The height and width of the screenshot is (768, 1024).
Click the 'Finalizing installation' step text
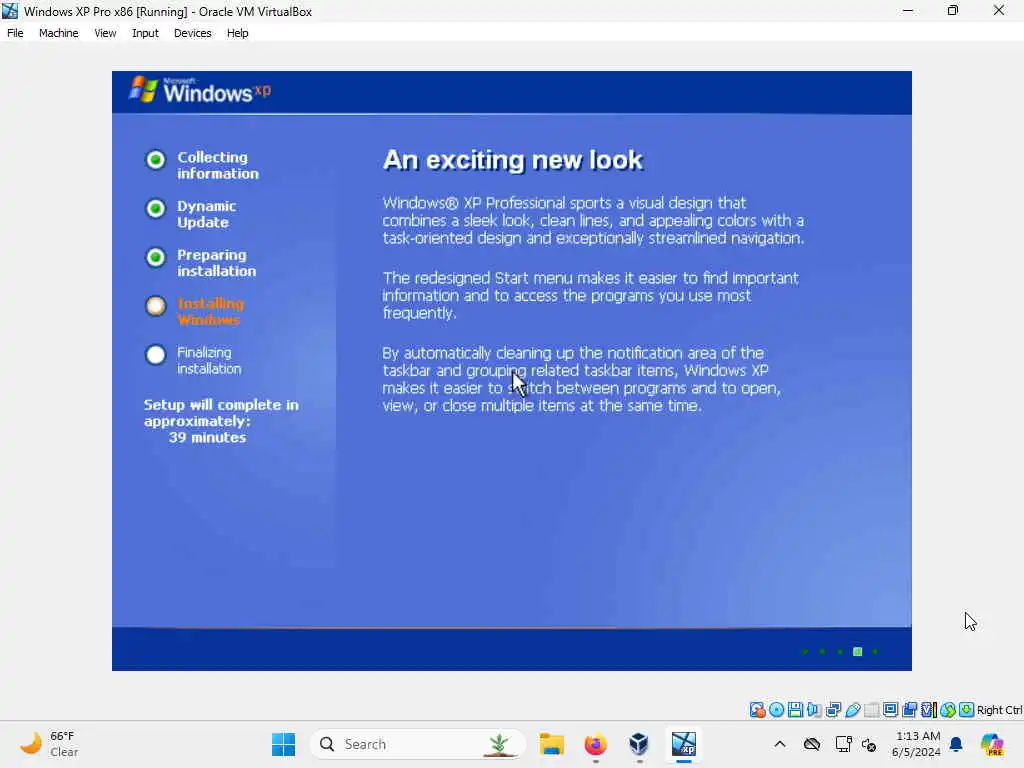click(x=209, y=360)
